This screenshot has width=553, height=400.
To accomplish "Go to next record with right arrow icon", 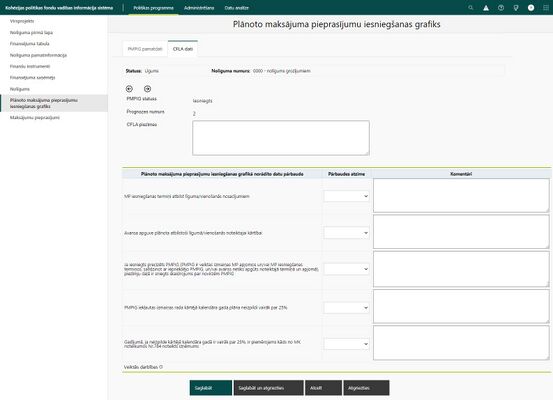I will tap(147, 89).
